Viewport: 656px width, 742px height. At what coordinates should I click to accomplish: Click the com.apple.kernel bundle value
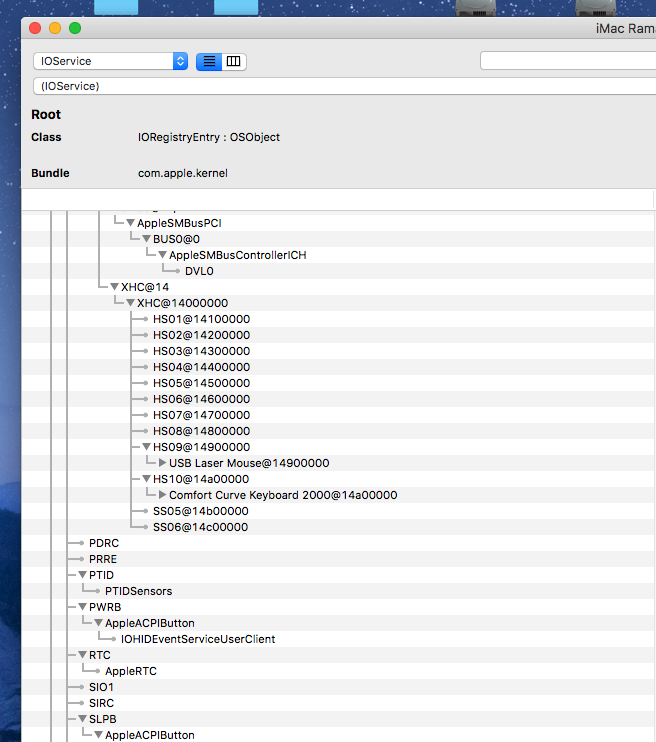coord(183,173)
